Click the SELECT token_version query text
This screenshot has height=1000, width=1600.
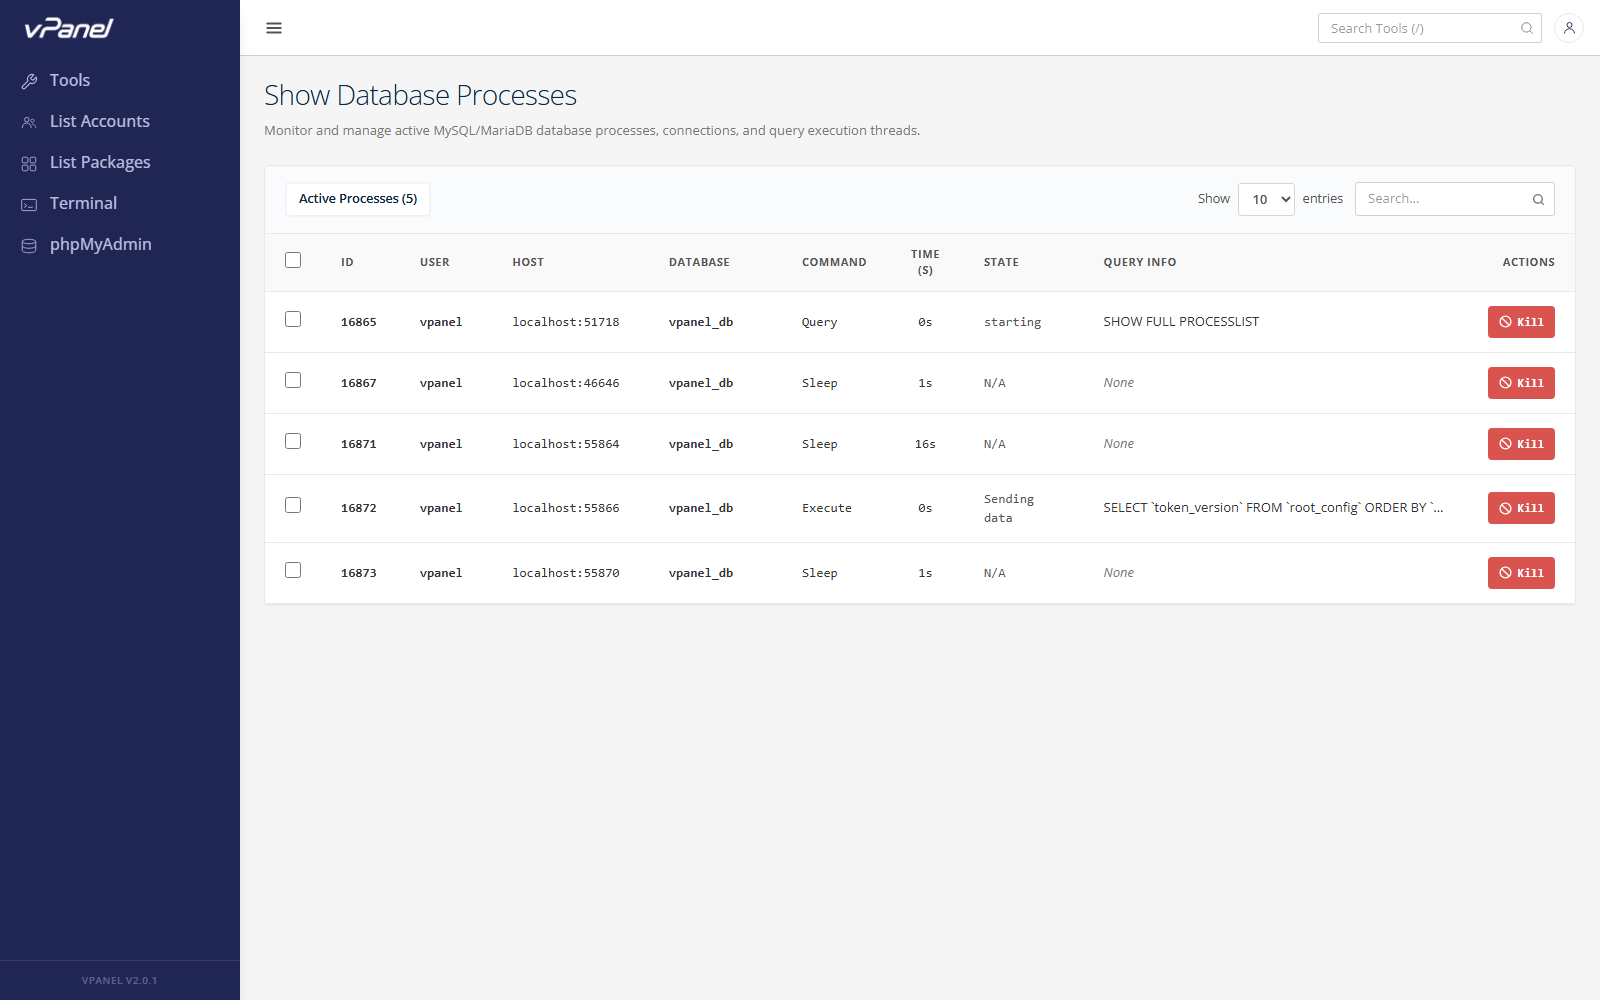(1273, 508)
